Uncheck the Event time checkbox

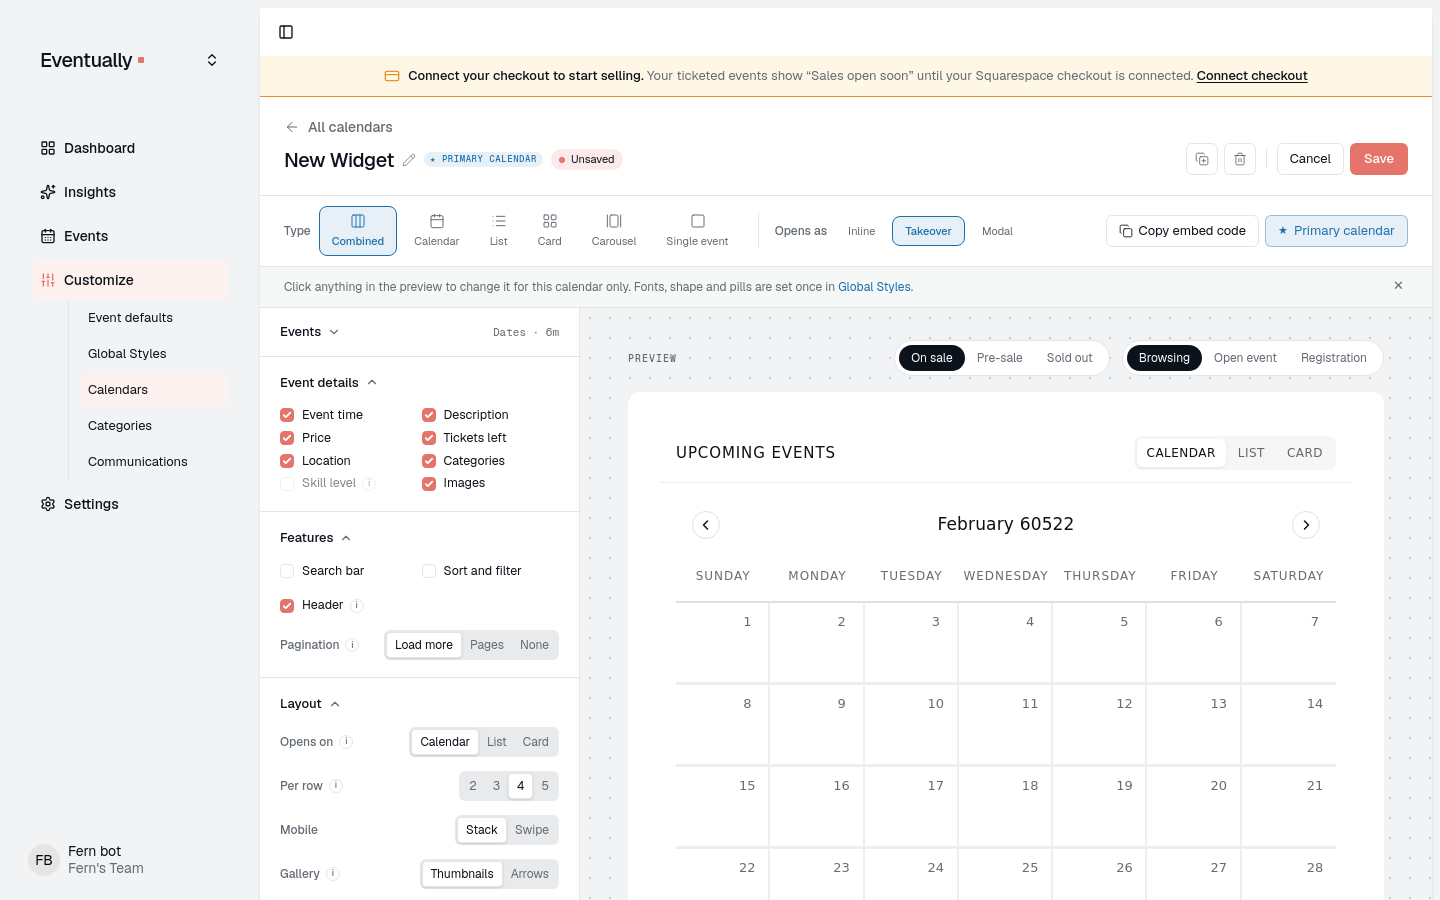pos(287,415)
